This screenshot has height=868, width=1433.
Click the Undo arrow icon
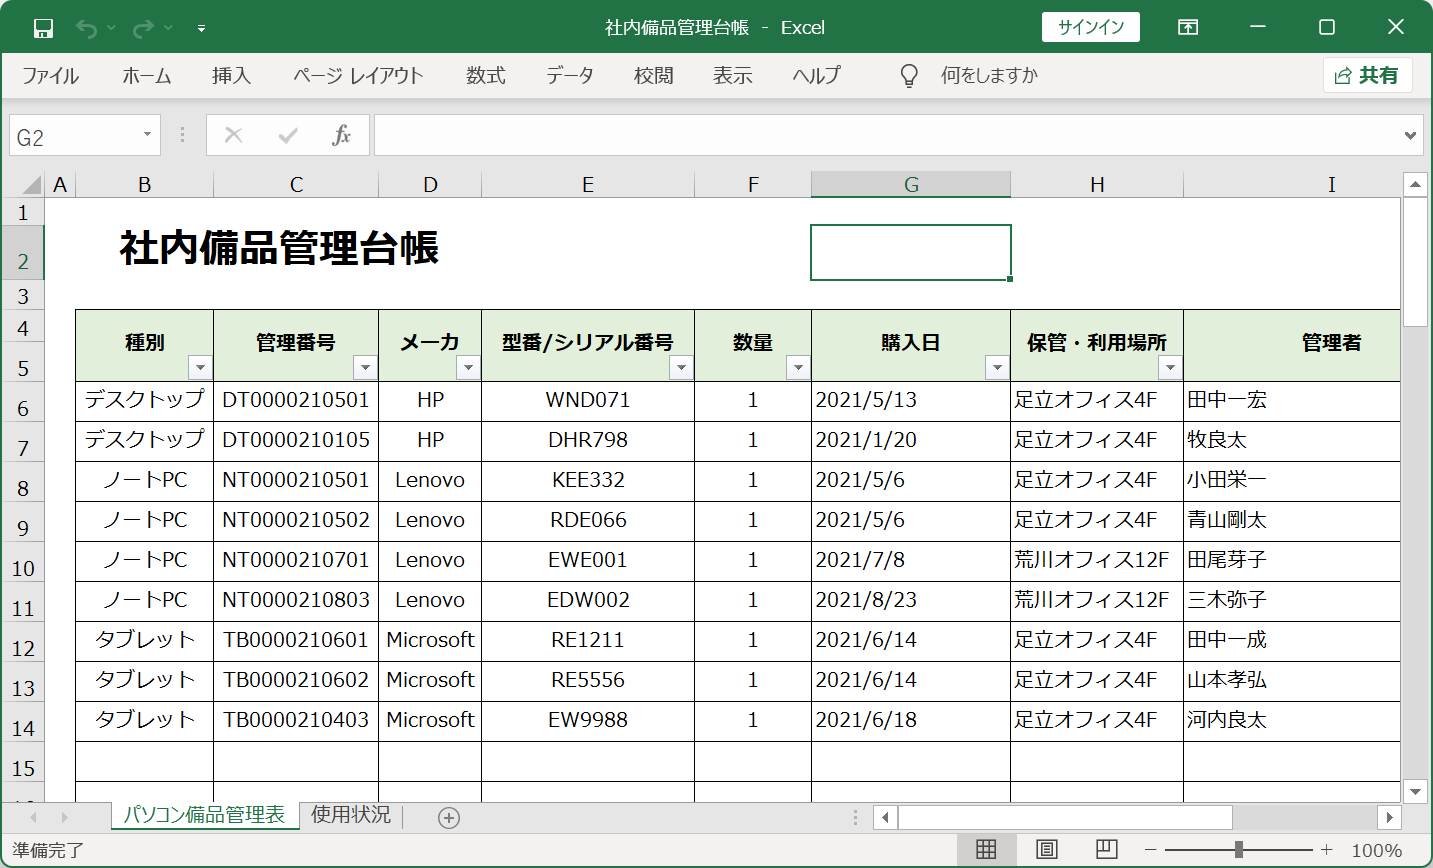[86, 28]
